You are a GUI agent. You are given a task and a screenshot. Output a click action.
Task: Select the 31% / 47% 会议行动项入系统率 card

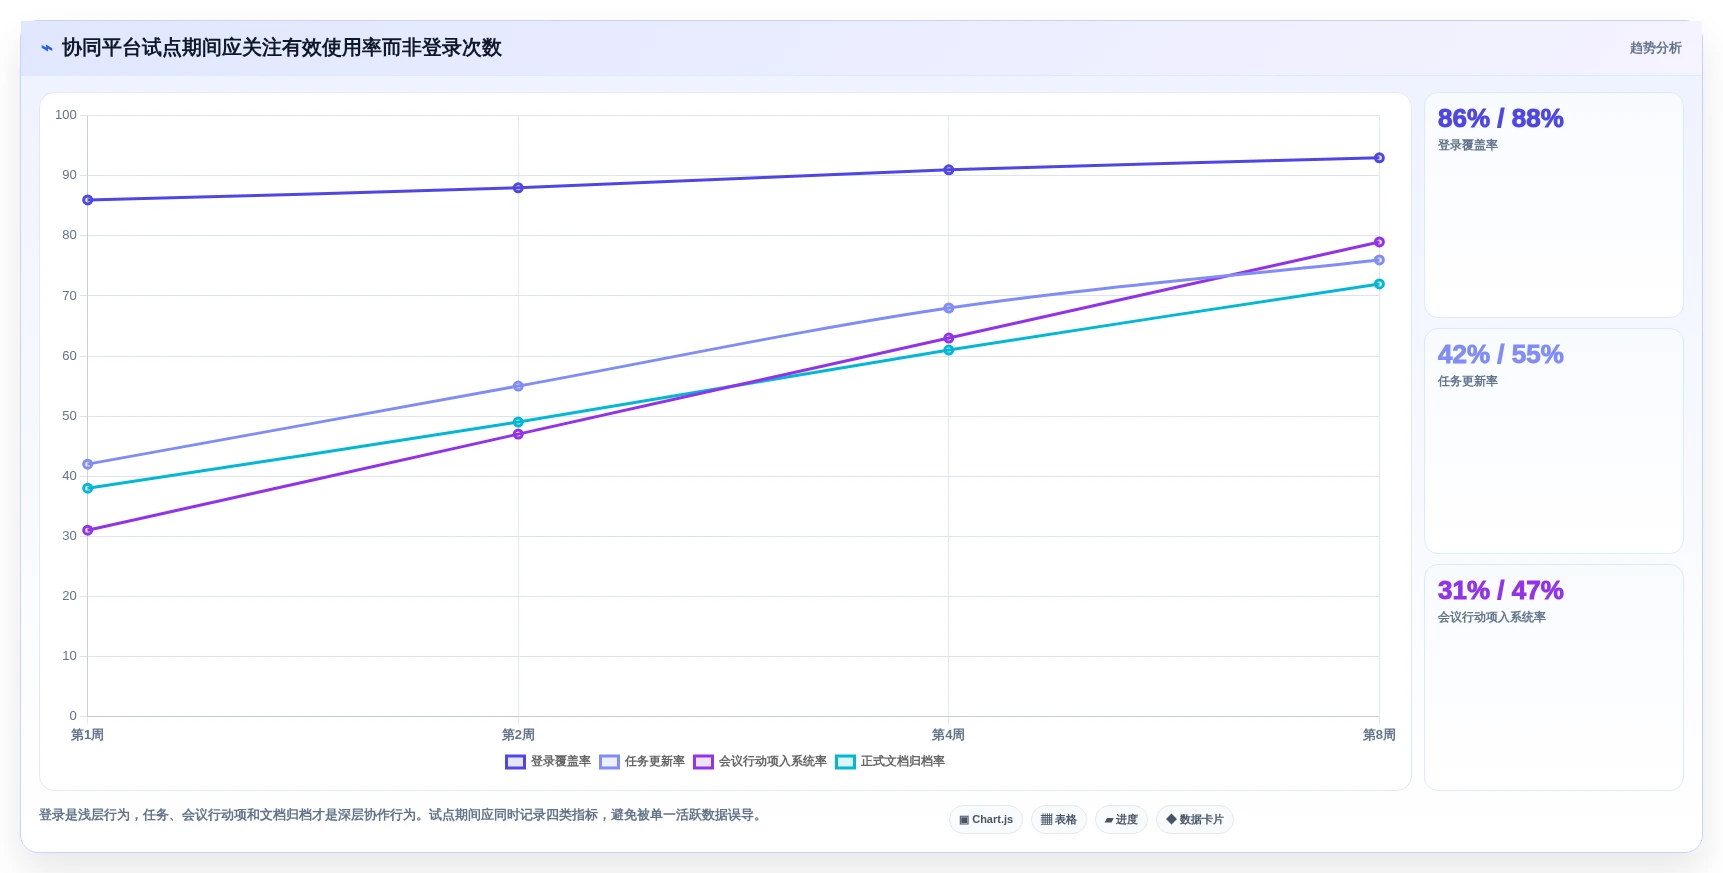(x=1553, y=677)
